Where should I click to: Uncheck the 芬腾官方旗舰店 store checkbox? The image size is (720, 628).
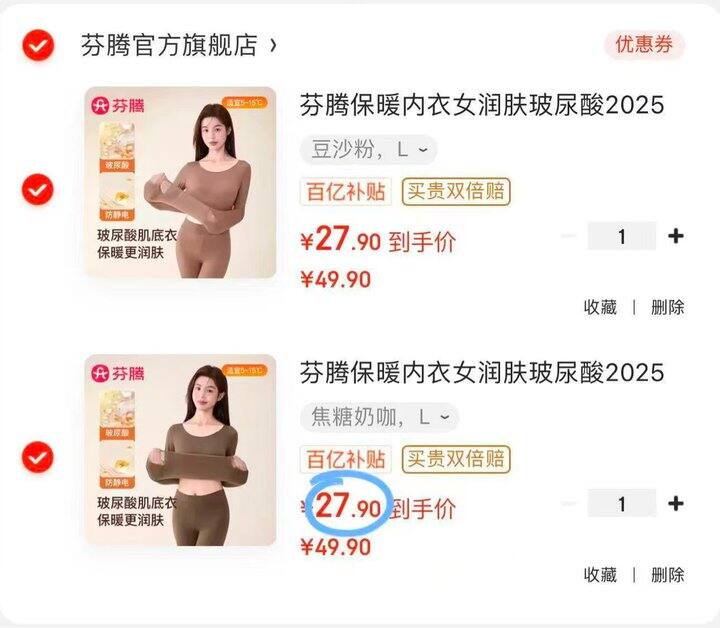click(38, 45)
